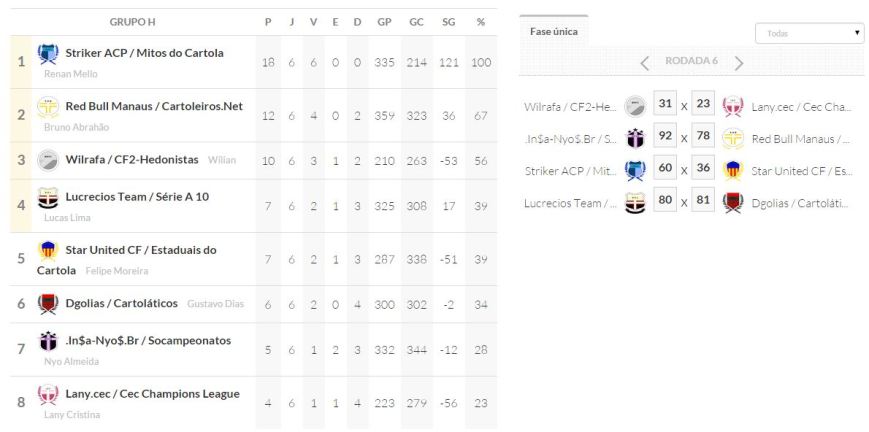Click the .In$a-Nyo$.Br crest in standings
869x432 pixels.
click(48, 341)
